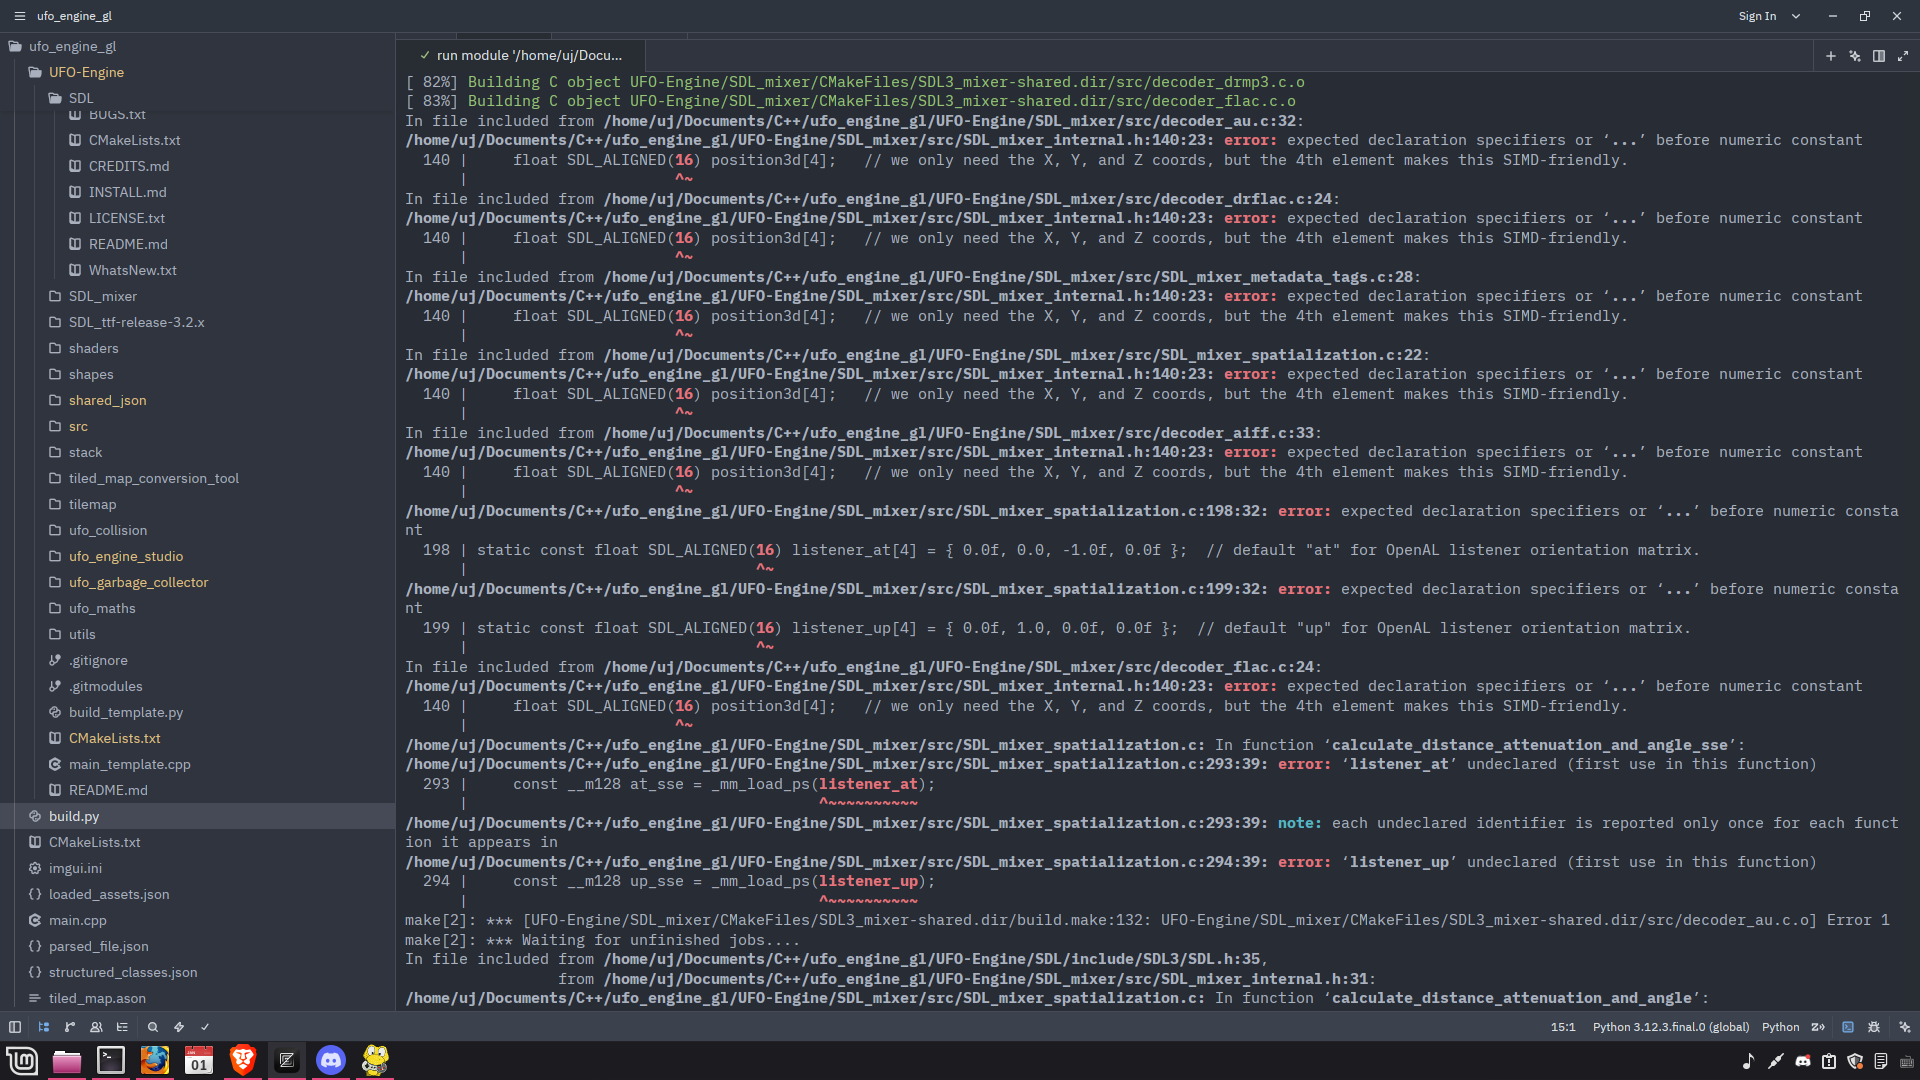Open the outline panel icon

[x=122, y=1027]
